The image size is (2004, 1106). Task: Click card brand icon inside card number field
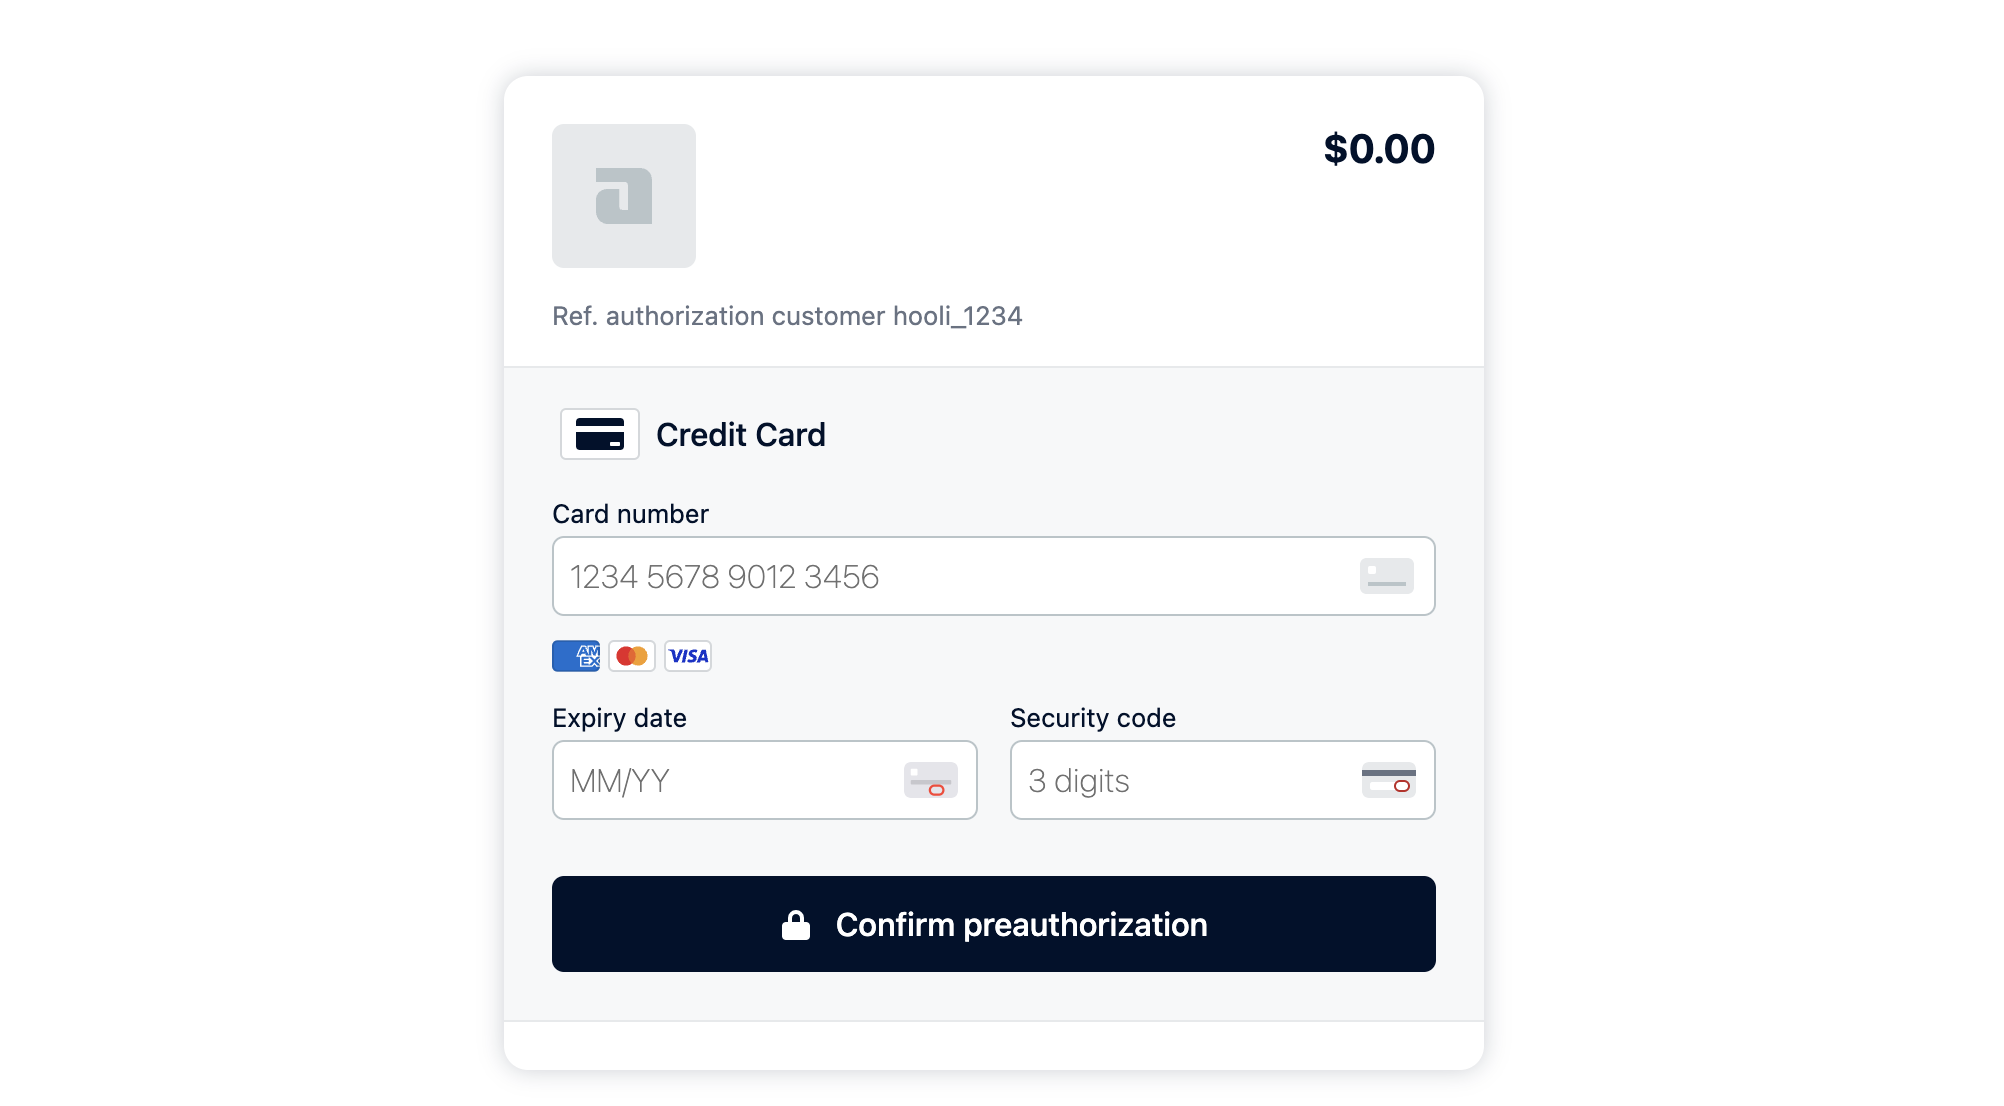tap(1387, 576)
